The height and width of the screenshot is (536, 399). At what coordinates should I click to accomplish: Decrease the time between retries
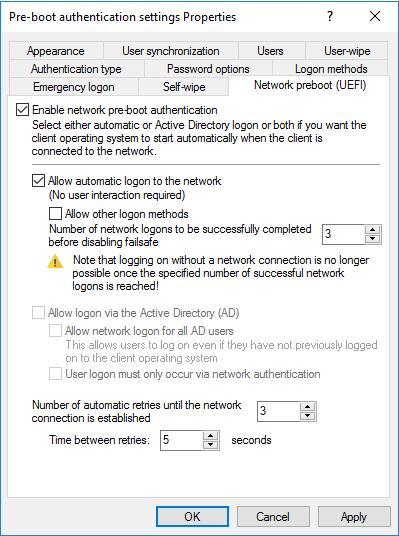click(211, 445)
